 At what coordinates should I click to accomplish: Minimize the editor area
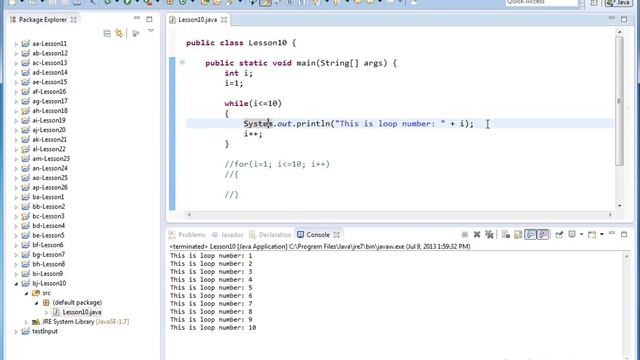click(611, 18)
